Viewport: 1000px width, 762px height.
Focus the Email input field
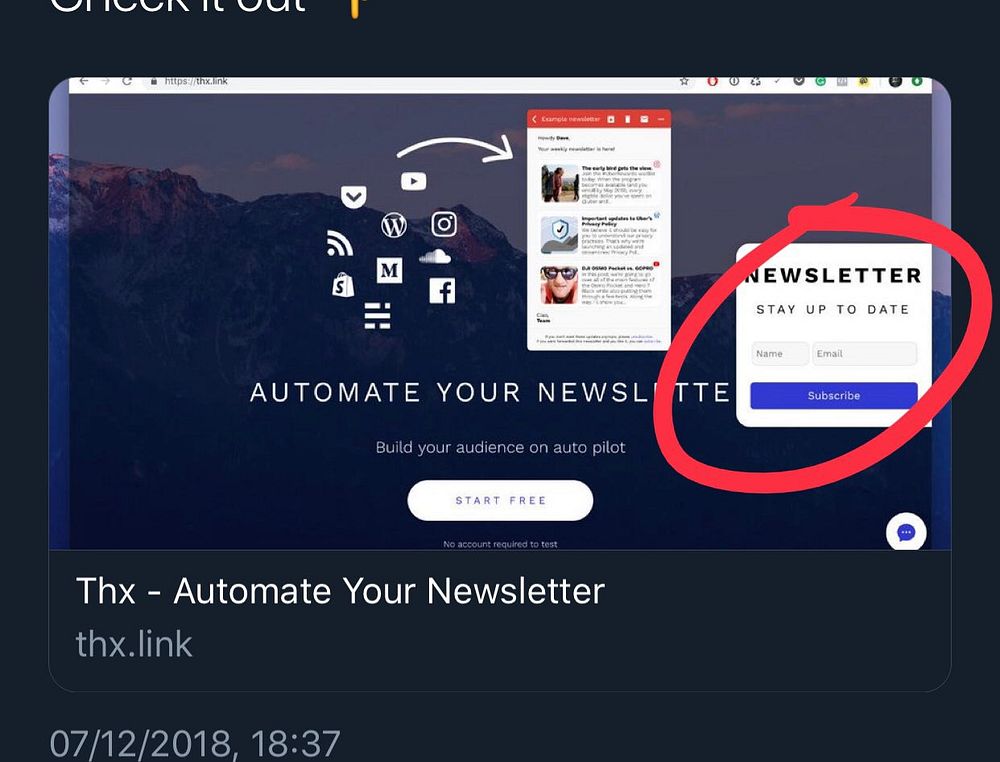(x=864, y=353)
